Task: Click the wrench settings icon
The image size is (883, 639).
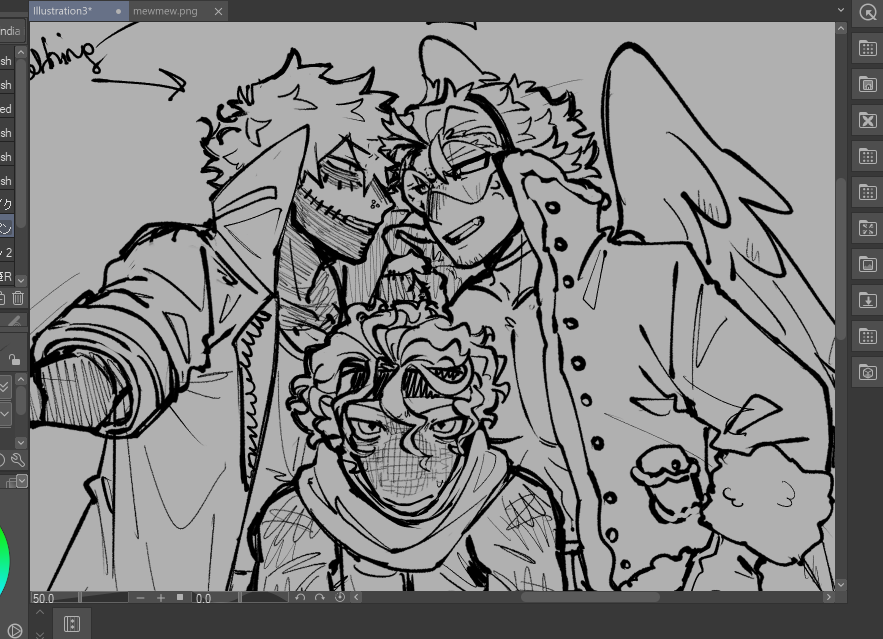Action: tap(17, 460)
